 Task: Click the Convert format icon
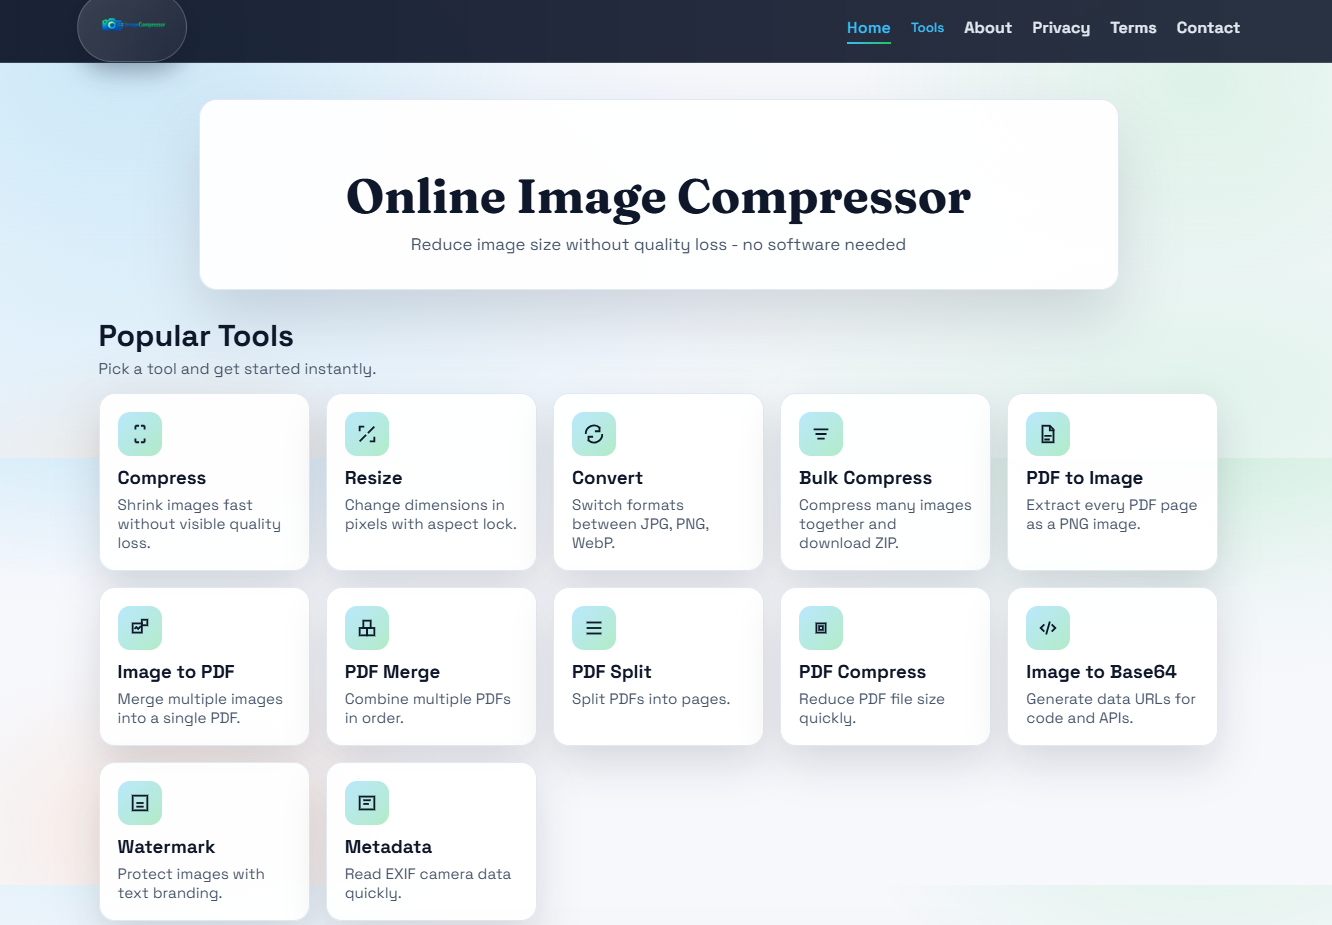point(594,433)
